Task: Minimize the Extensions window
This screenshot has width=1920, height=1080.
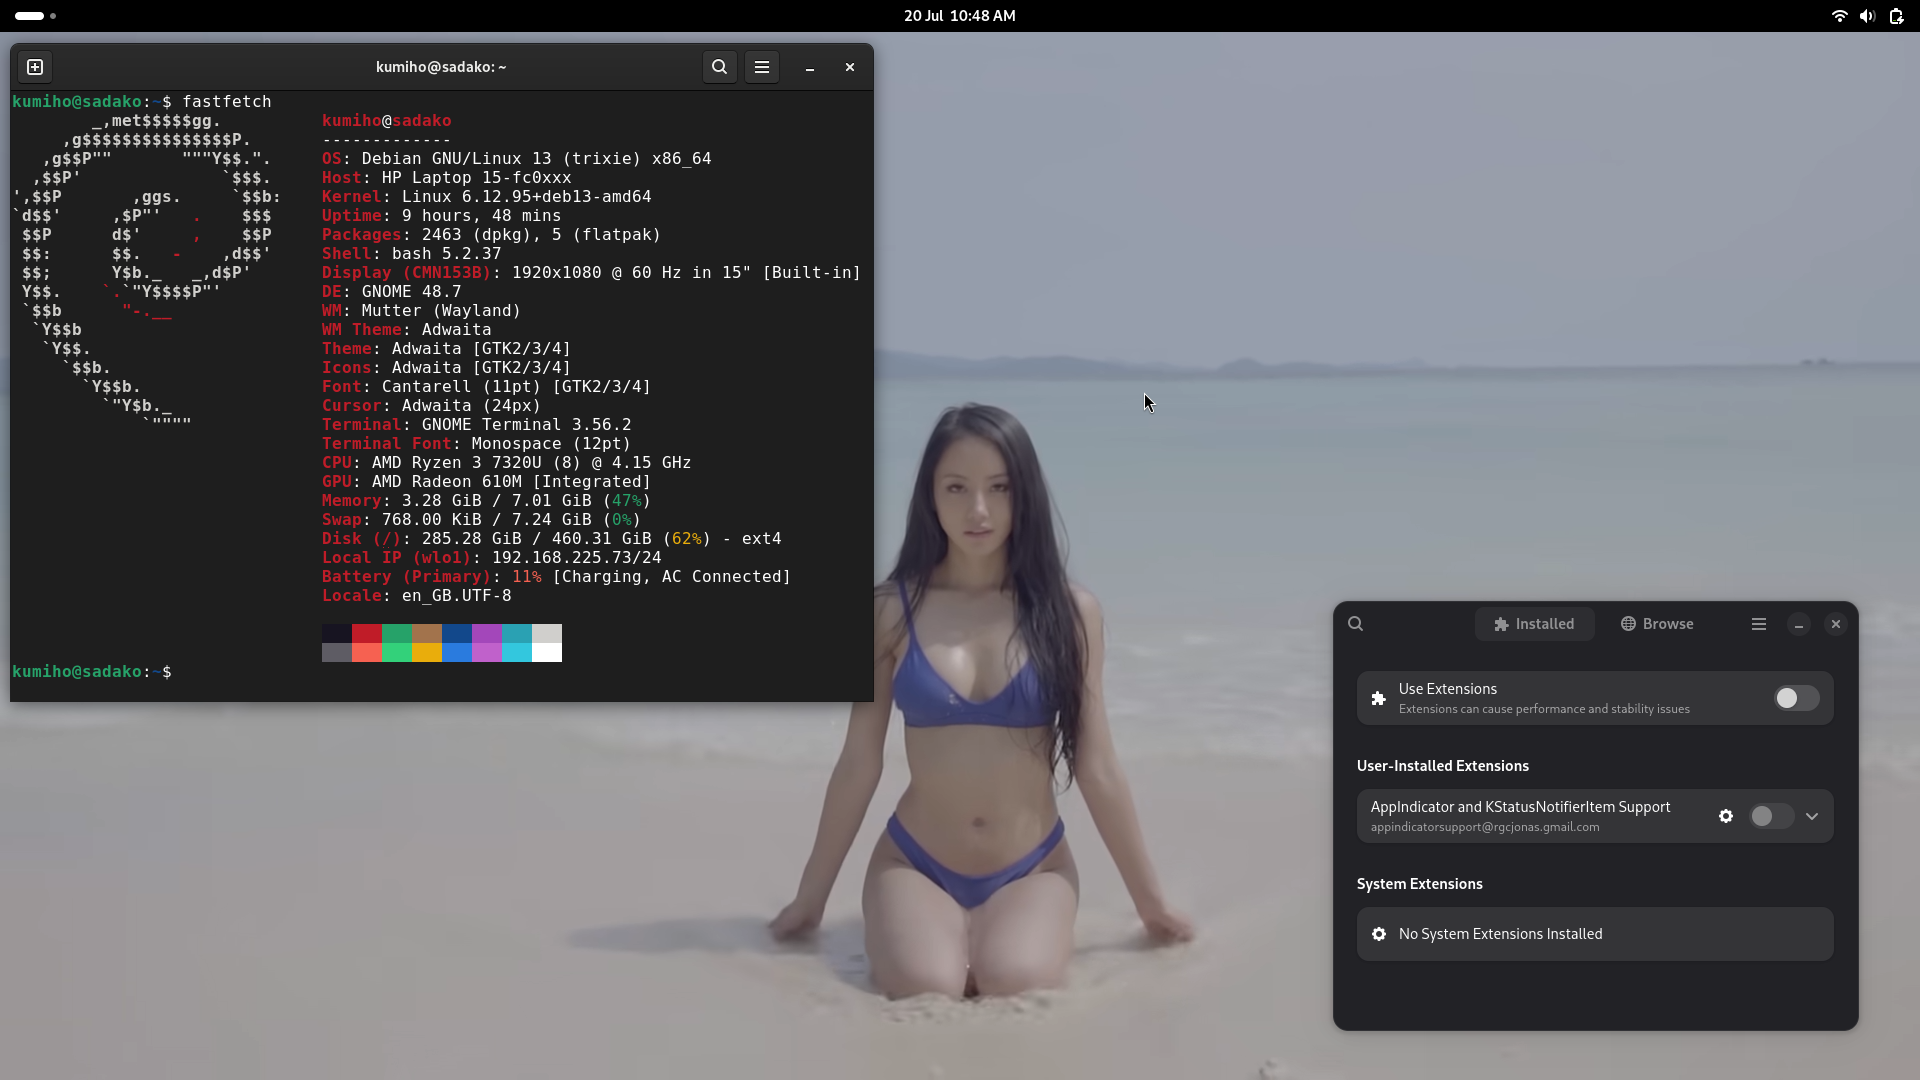Action: 1798,624
